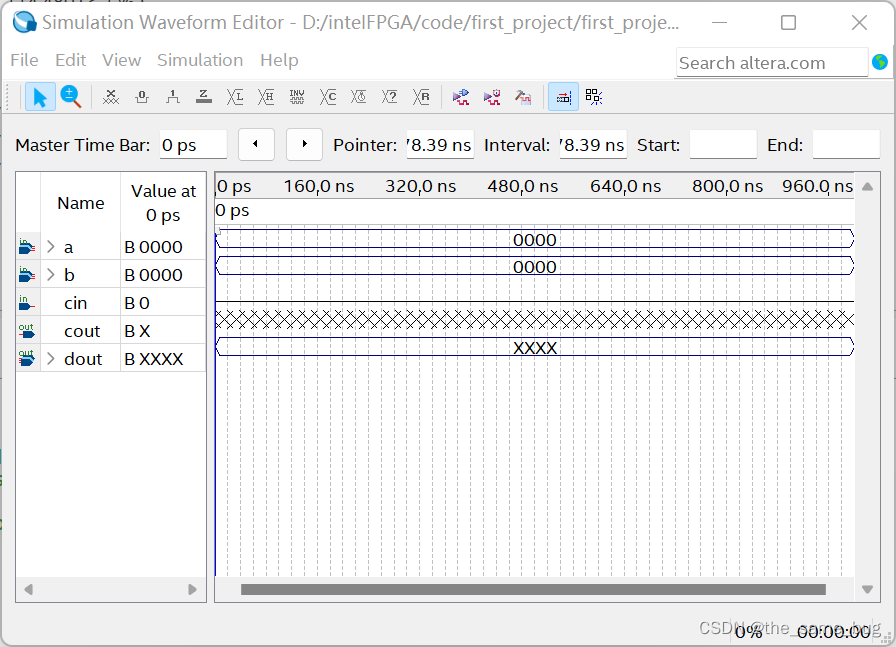The width and height of the screenshot is (896, 647).
Task: Expand bus signal a
Action: pos(51,246)
